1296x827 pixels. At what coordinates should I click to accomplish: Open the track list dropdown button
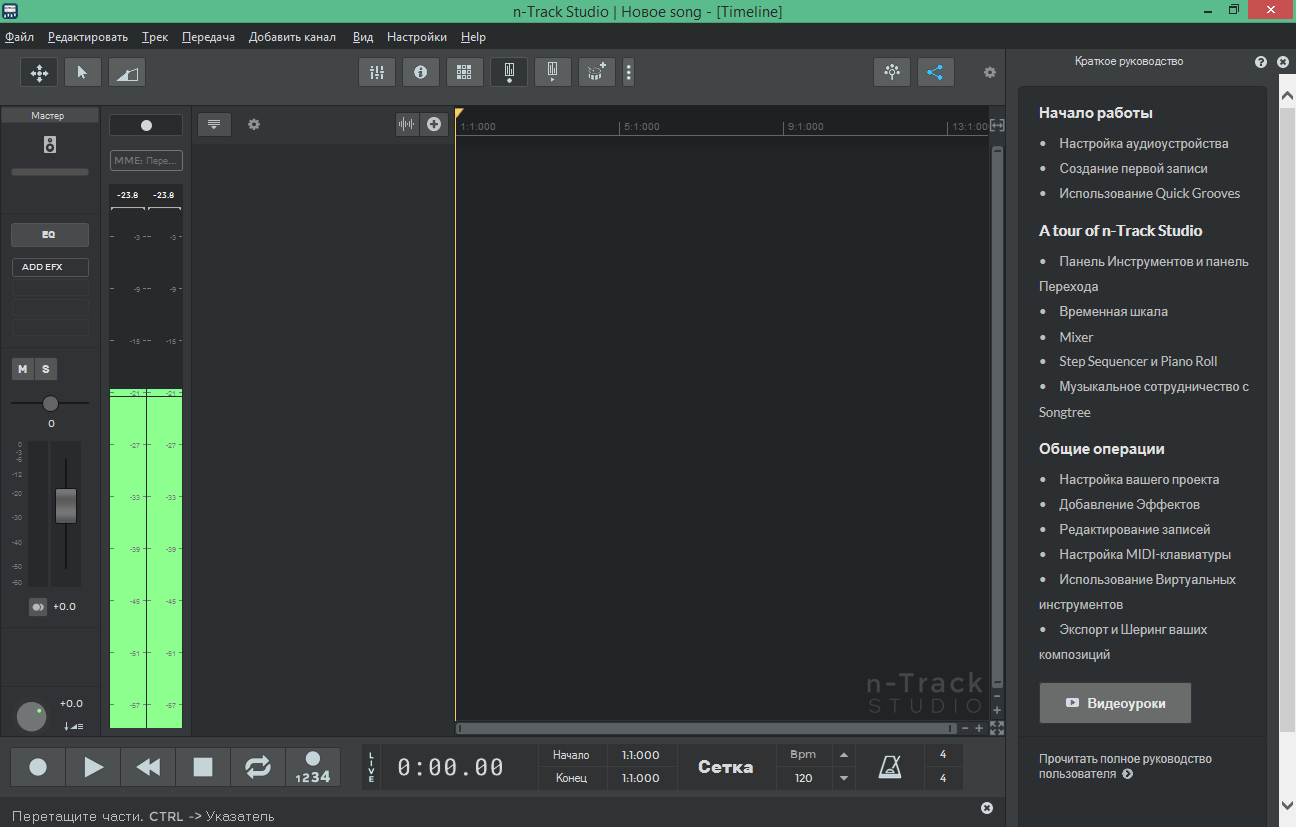(214, 124)
